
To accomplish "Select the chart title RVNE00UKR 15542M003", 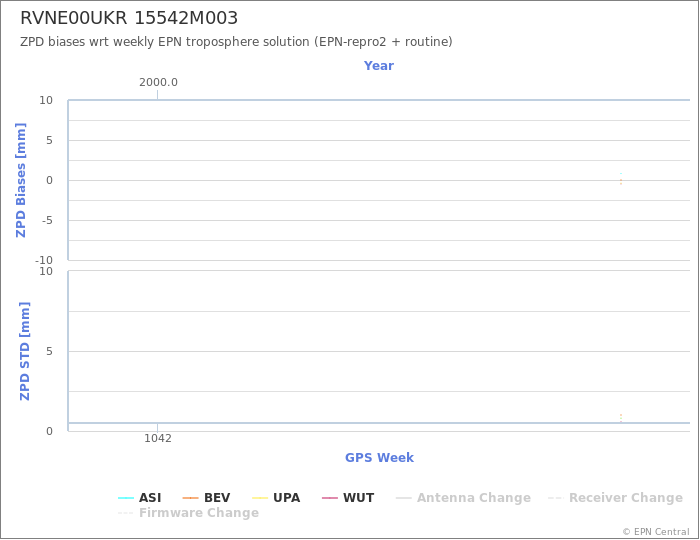I will pyautogui.click(x=129, y=18).
